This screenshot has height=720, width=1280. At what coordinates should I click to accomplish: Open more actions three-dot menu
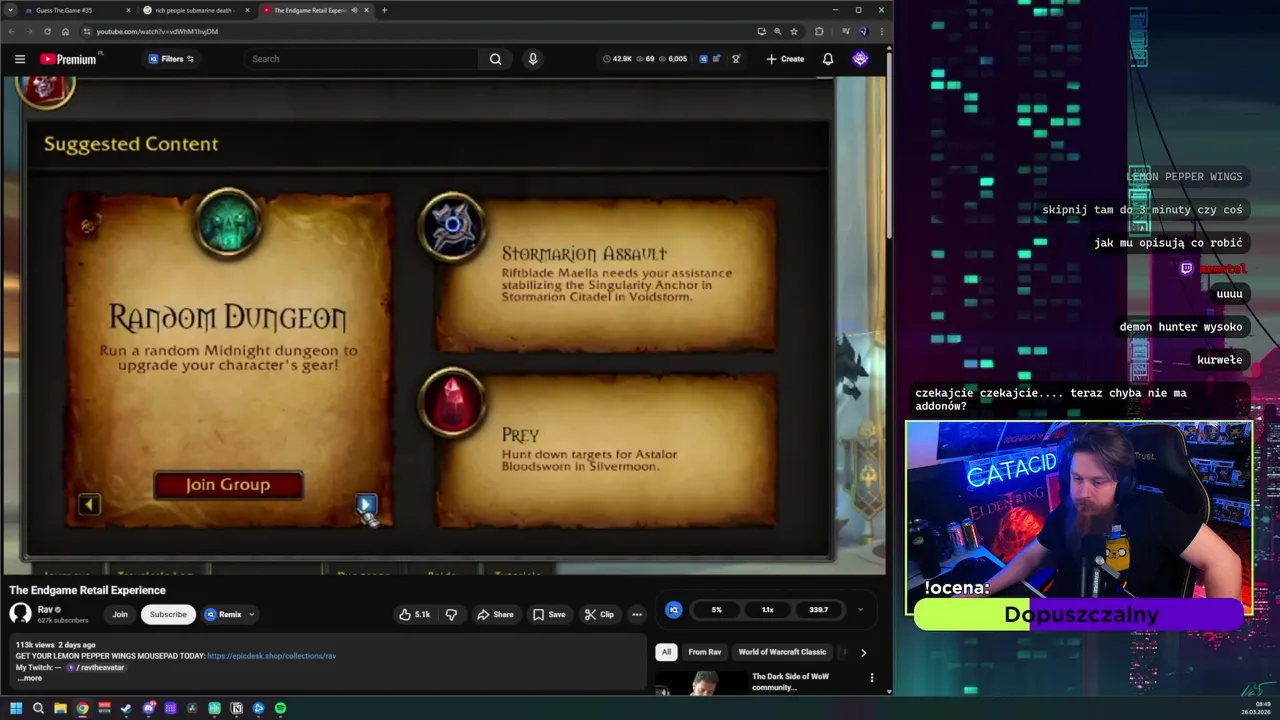pyautogui.click(x=637, y=614)
